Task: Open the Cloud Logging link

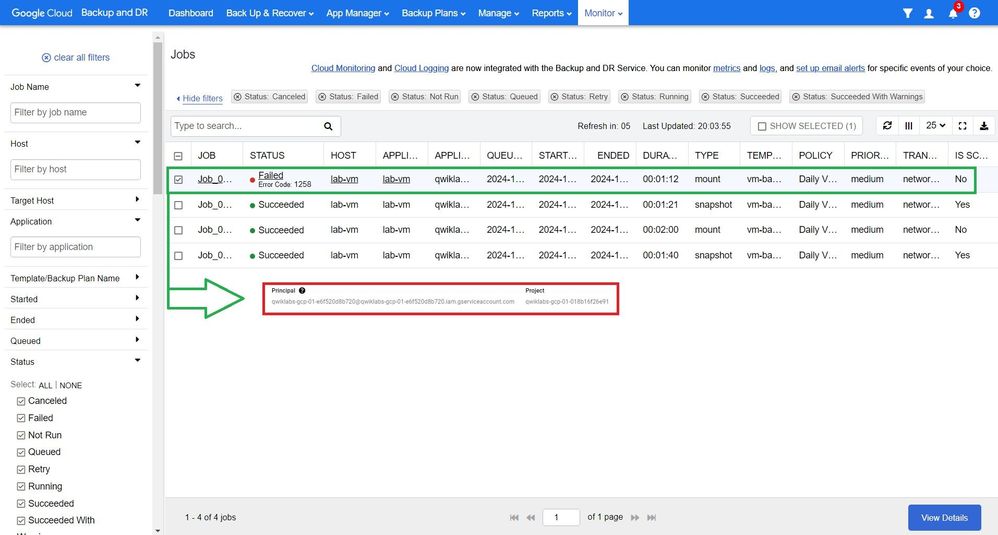Action: (x=421, y=68)
